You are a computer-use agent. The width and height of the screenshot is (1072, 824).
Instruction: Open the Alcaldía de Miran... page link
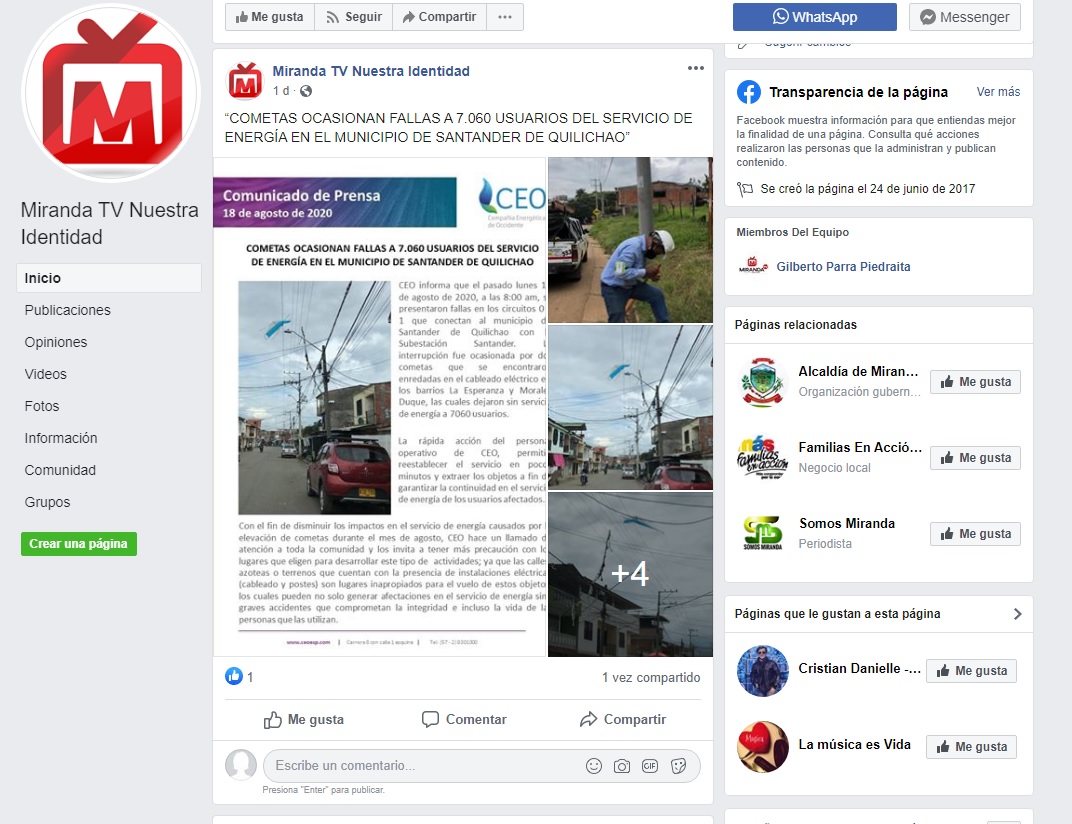pos(858,371)
